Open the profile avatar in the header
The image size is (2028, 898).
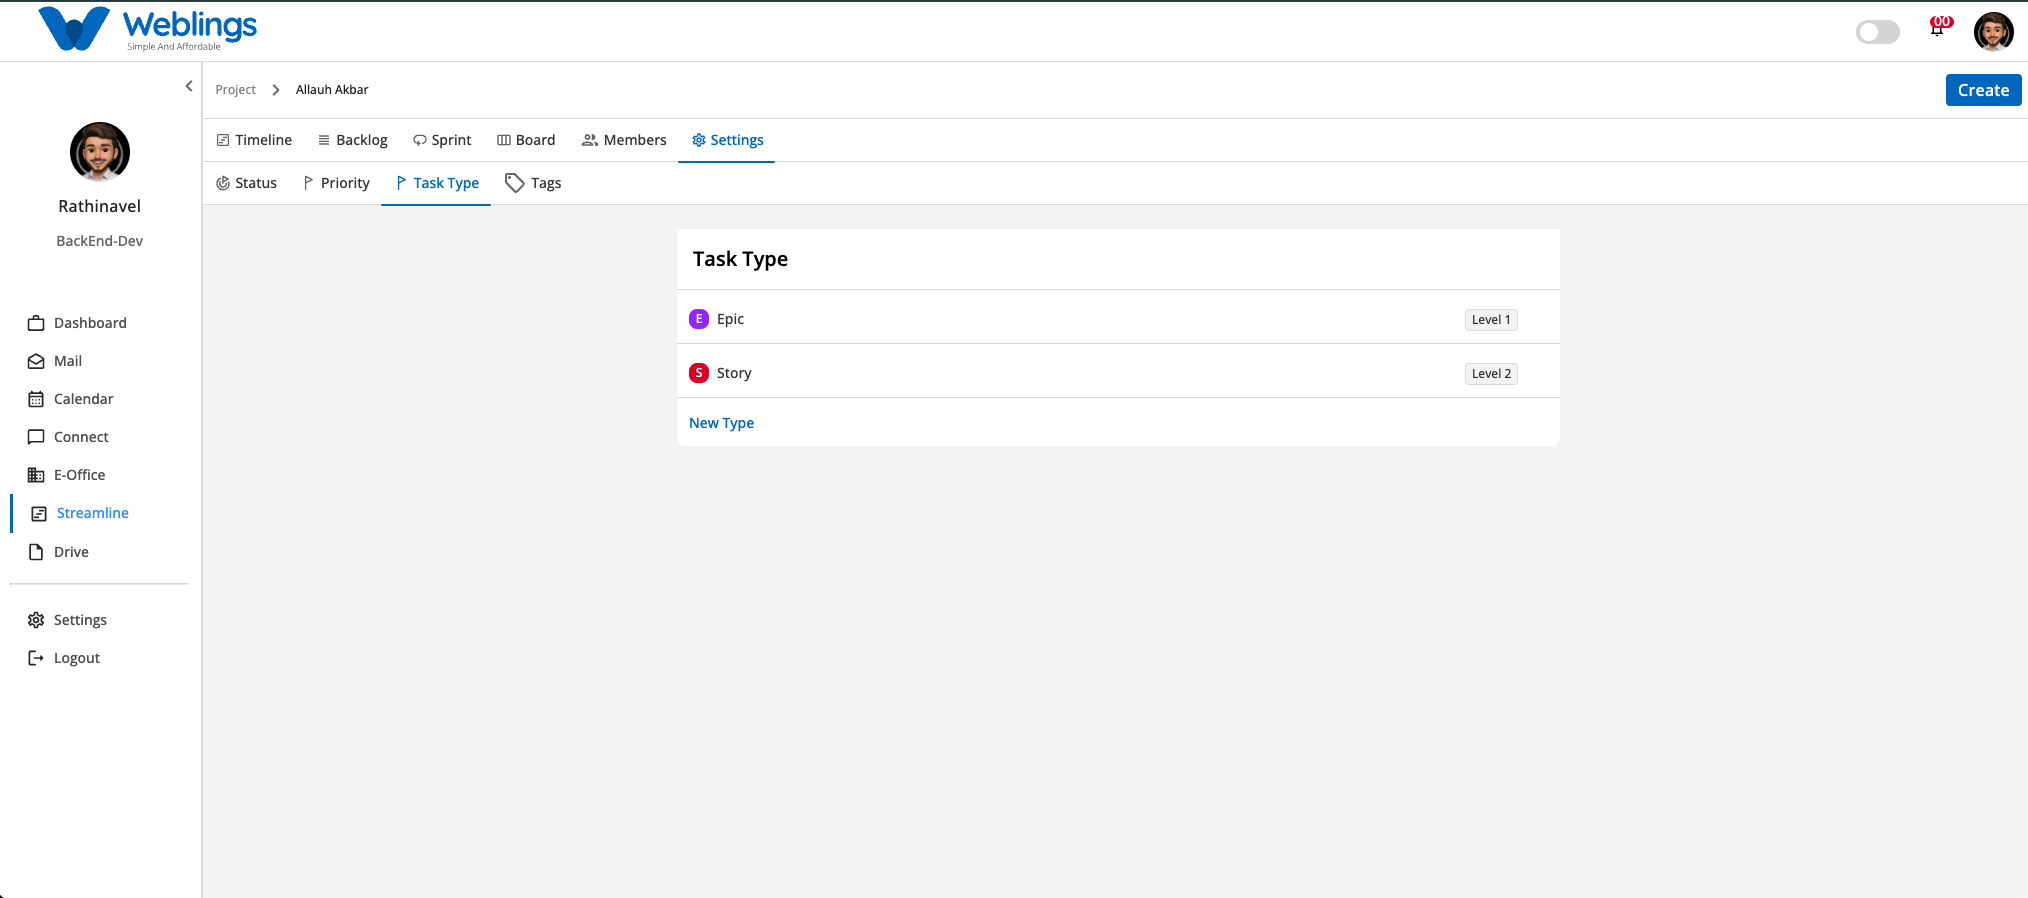1993,31
